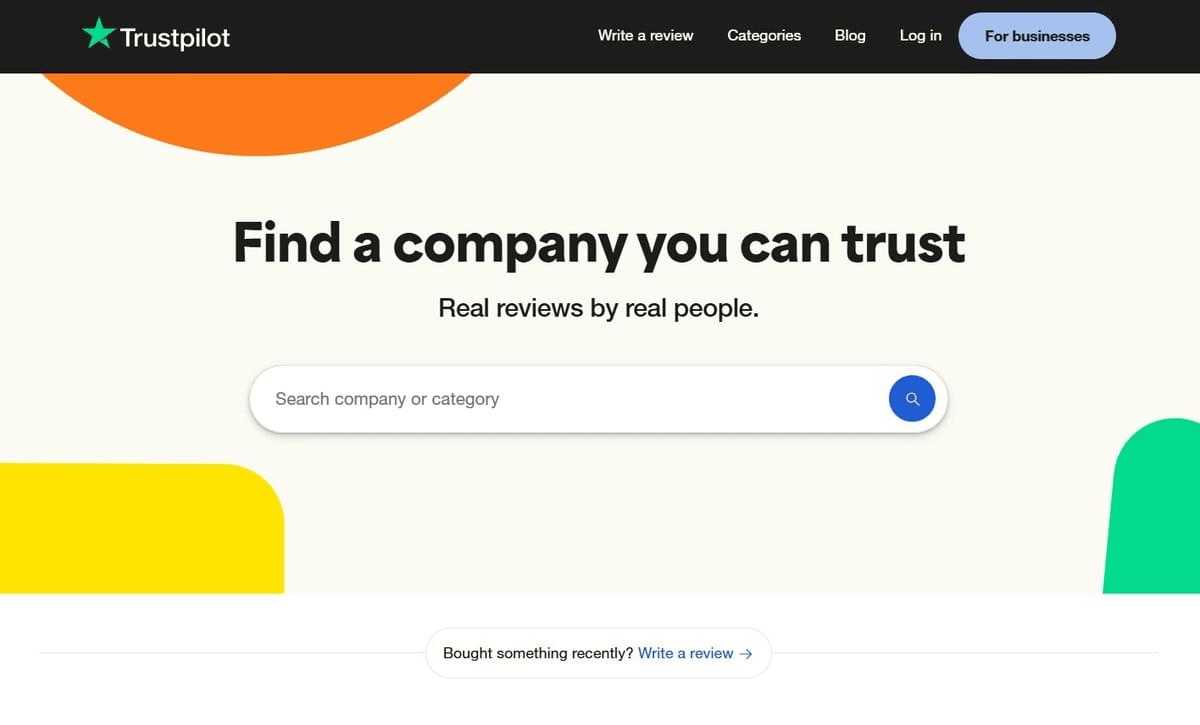1200x725 pixels.
Task: Click the green Trustpilot star logo
Action: point(98,34)
